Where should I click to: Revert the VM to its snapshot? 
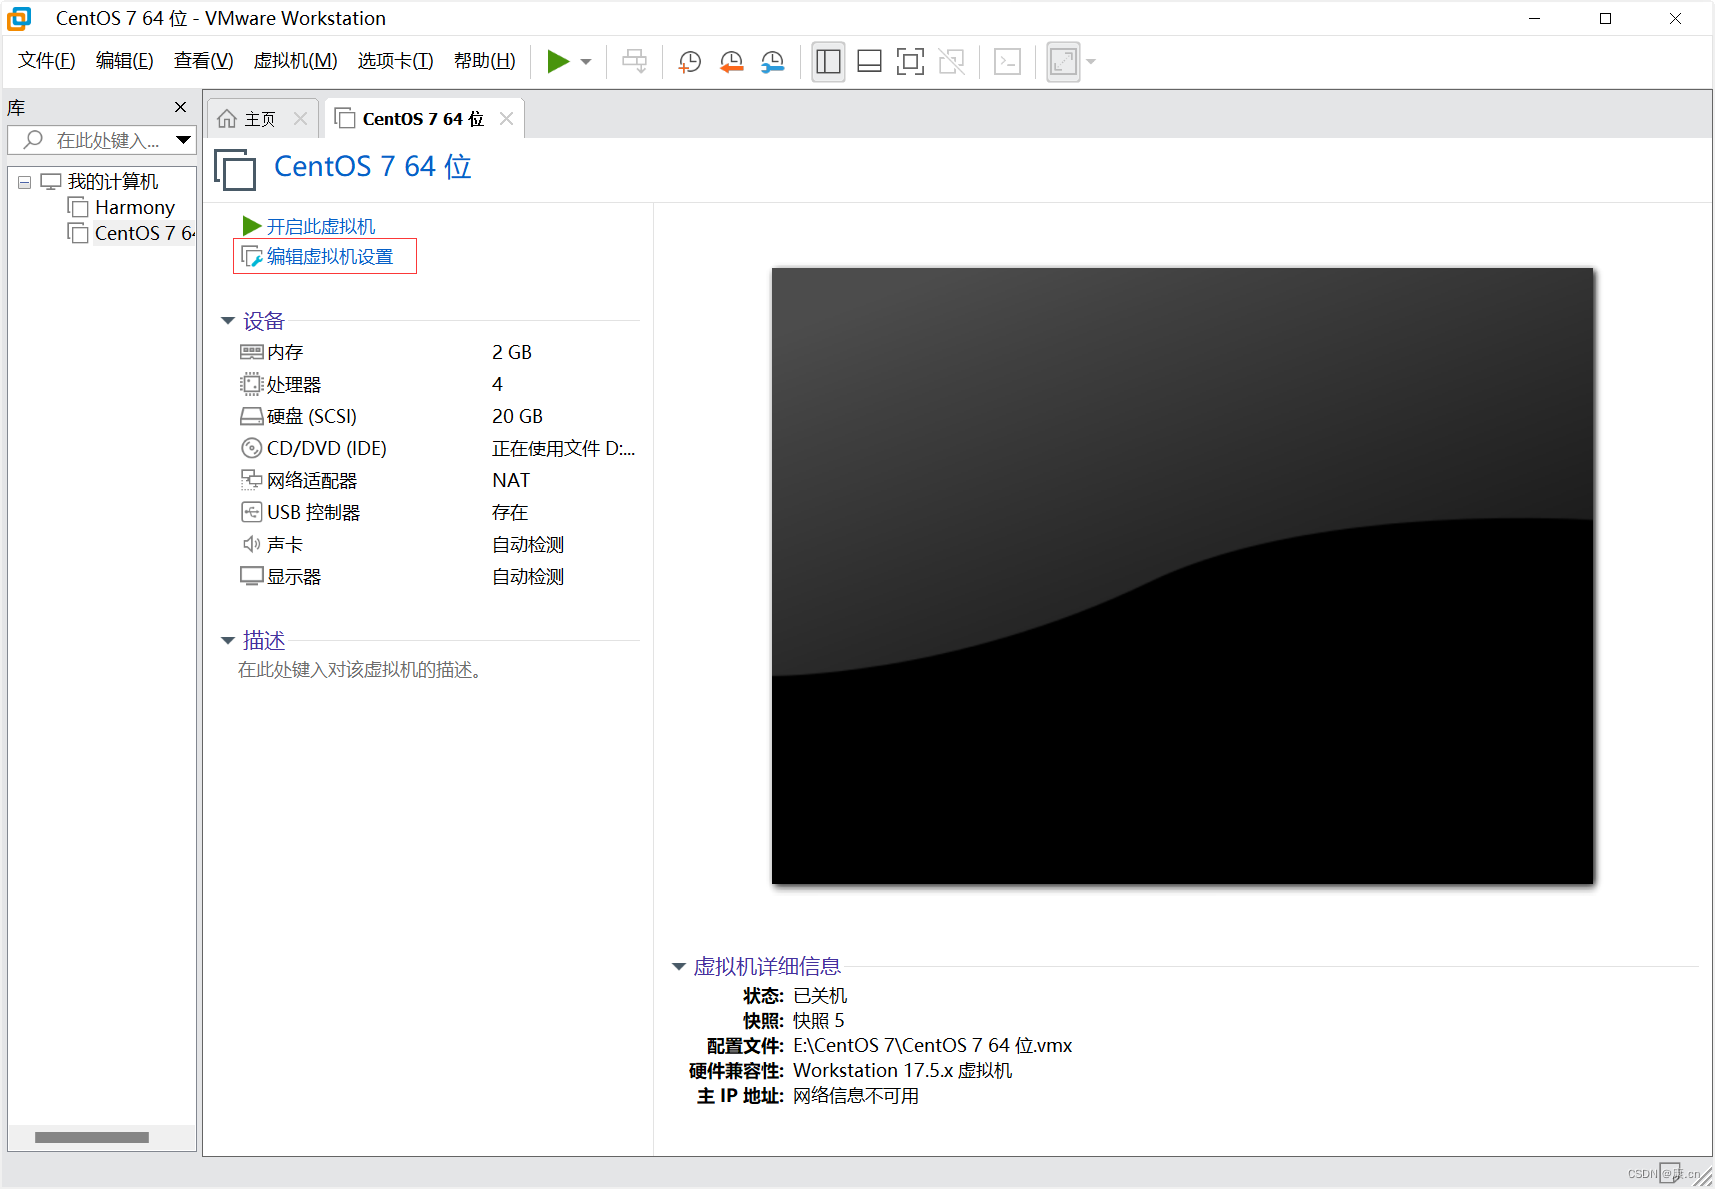(x=731, y=61)
